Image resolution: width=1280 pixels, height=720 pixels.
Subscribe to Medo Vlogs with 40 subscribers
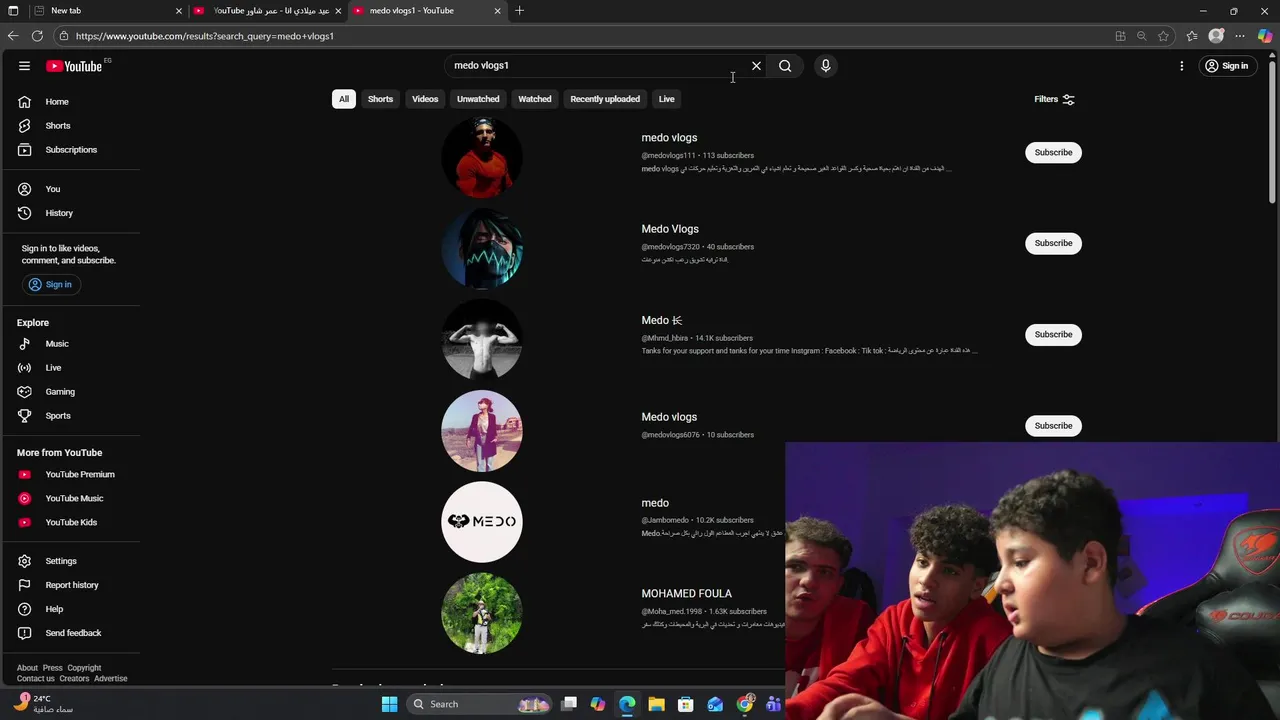[x=1053, y=243]
